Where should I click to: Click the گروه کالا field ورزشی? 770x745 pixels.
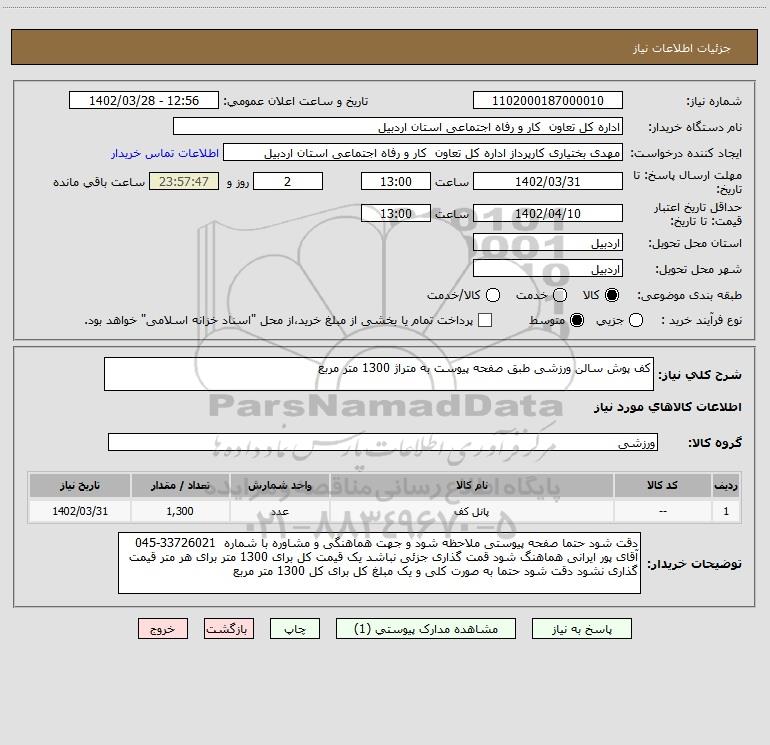pos(383,442)
